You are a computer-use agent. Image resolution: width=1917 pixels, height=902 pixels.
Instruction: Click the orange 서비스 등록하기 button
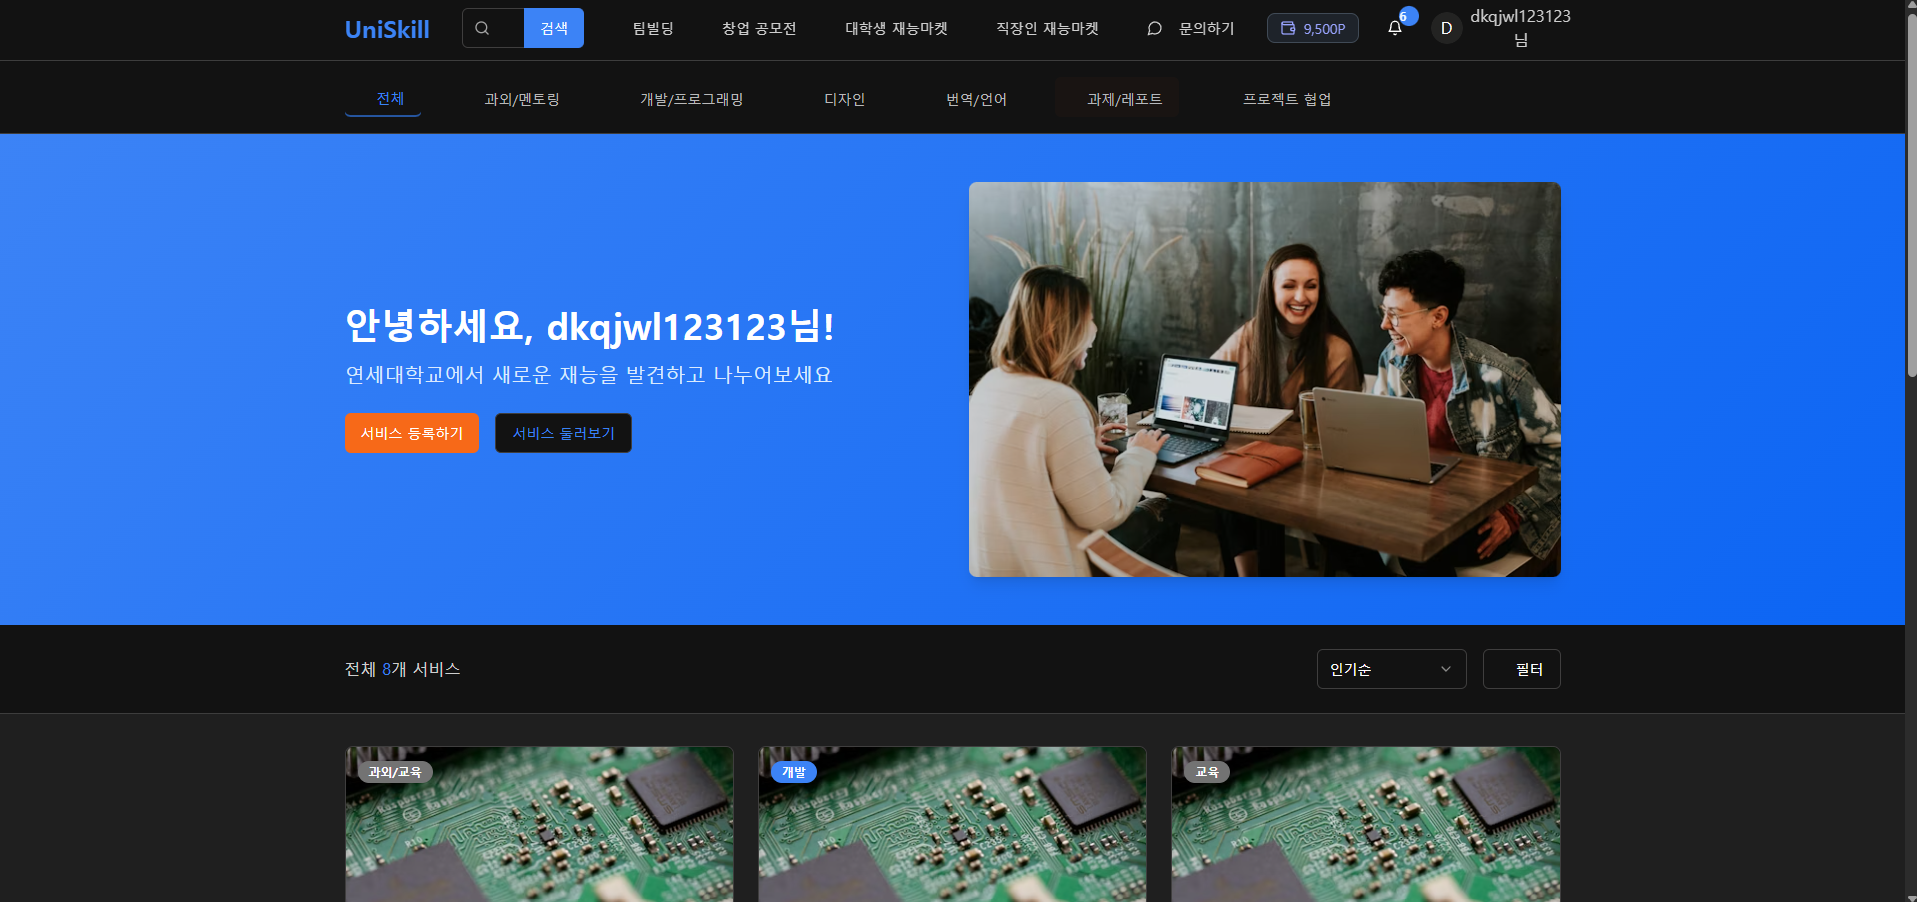[x=412, y=433]
